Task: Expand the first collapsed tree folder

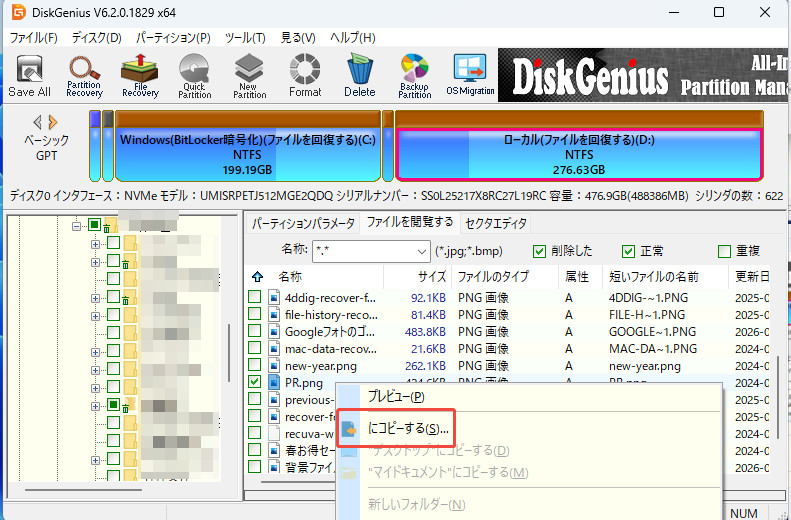Action: (x=95, y=244)
